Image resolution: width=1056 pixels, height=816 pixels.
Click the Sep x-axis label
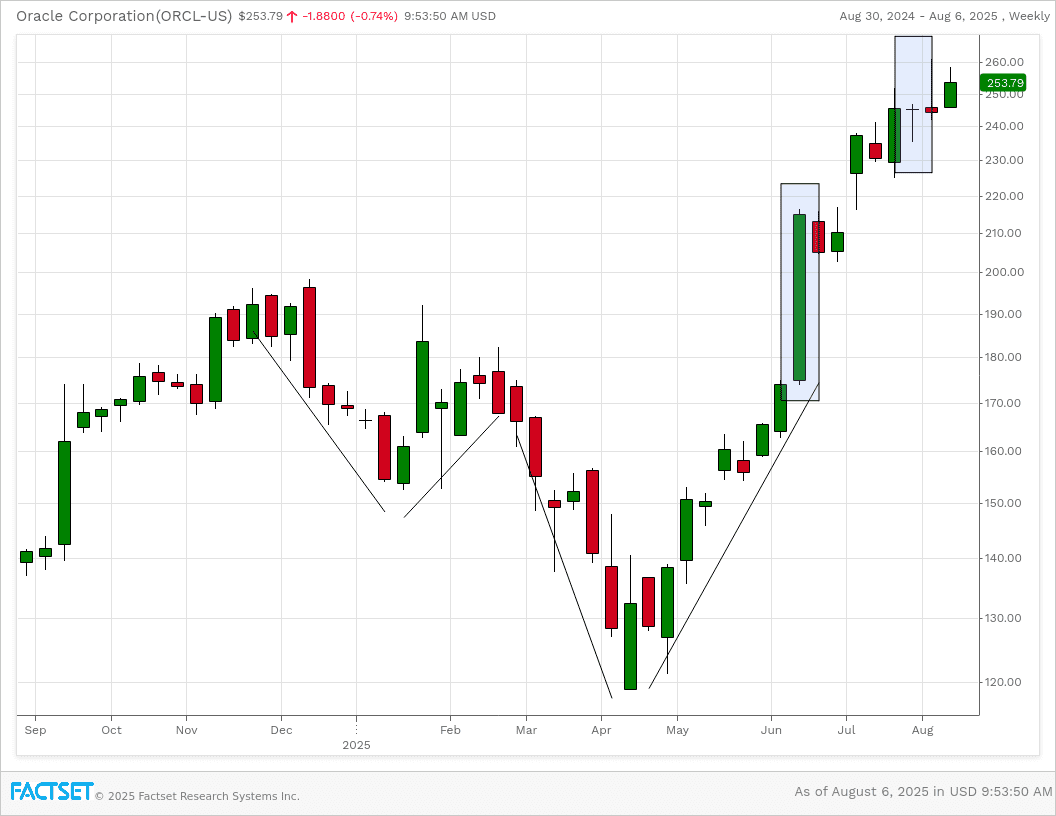coord(35,730)
